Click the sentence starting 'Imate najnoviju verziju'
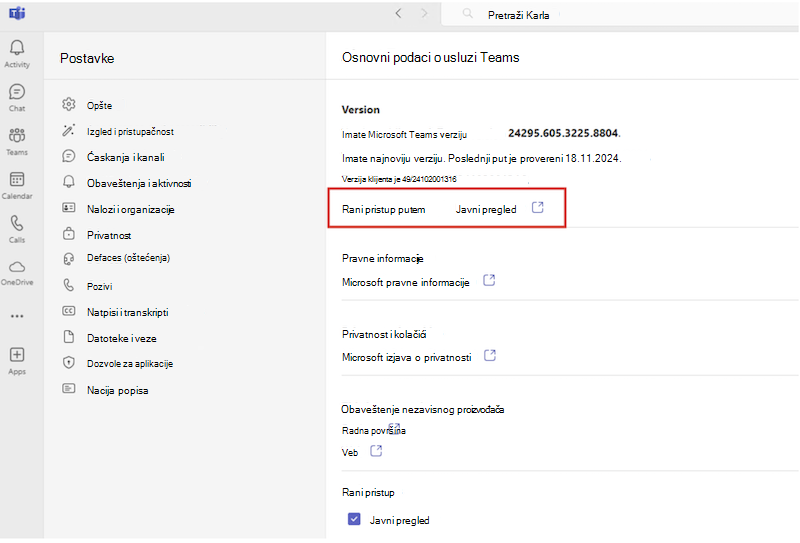Image resolution: width=800 pixels, height=543 pixels. point(481,158)
